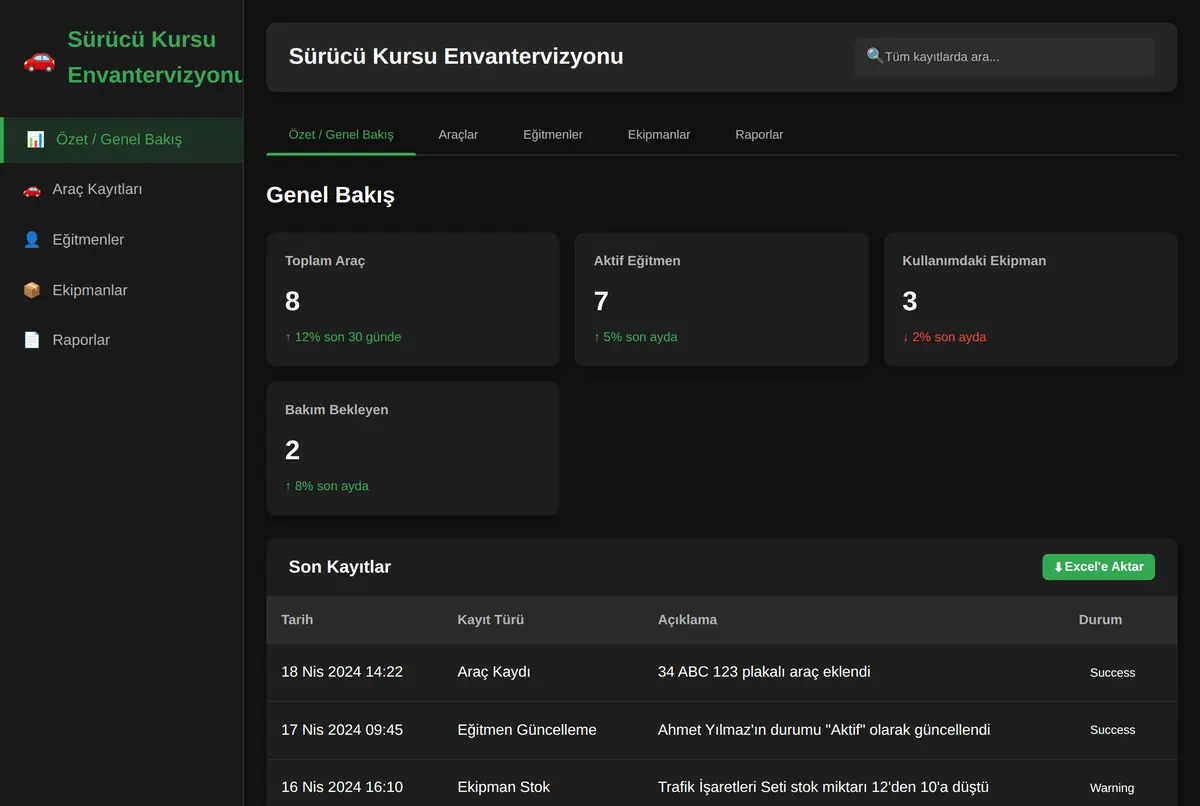1200x806 pixels.
Task: Click the magnifier search icon
Action: [875, 56]
